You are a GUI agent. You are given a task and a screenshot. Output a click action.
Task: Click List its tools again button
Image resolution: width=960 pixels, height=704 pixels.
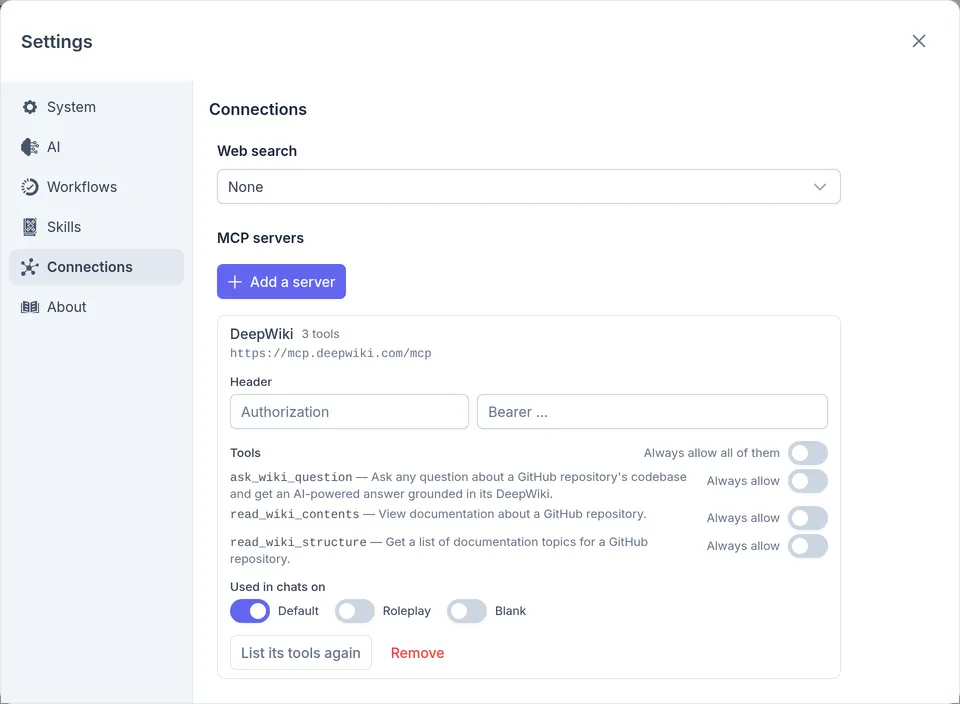pos(301,653)
